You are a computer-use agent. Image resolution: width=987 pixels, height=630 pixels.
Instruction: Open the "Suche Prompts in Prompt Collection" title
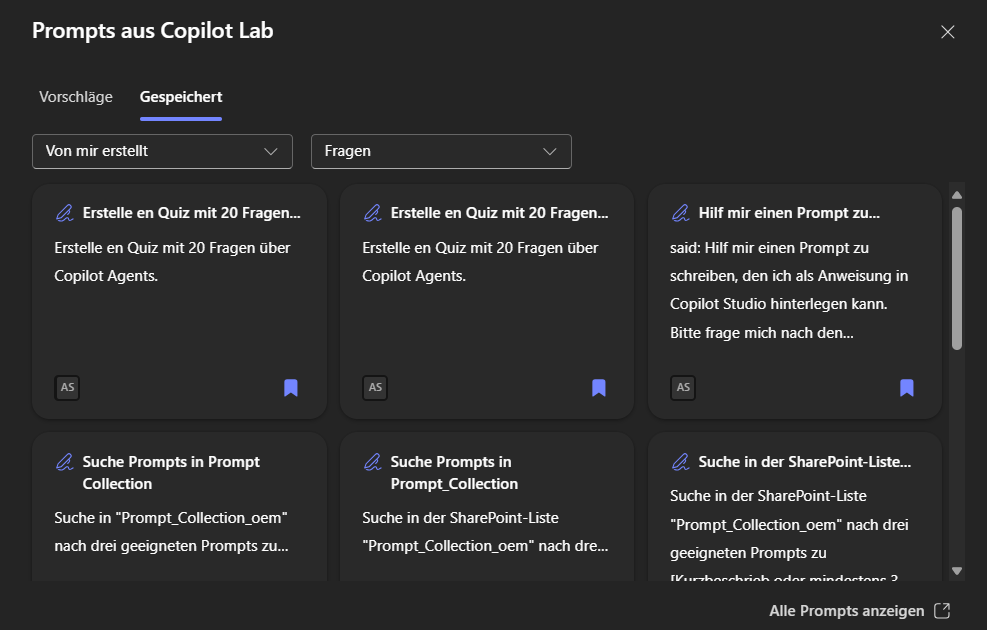point(171,473)
